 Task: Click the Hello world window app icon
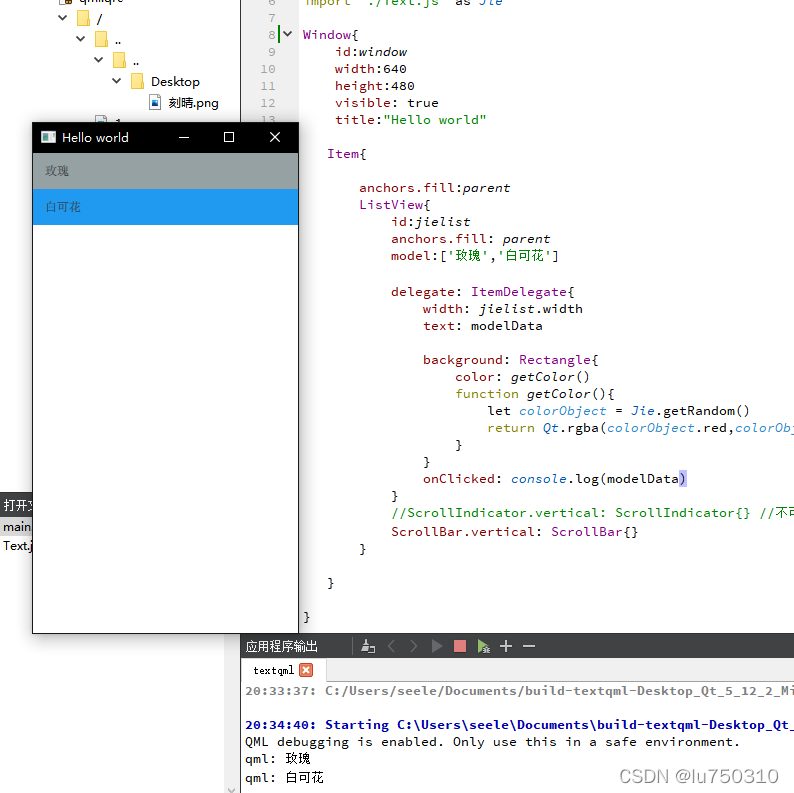(x=48, y=137)
